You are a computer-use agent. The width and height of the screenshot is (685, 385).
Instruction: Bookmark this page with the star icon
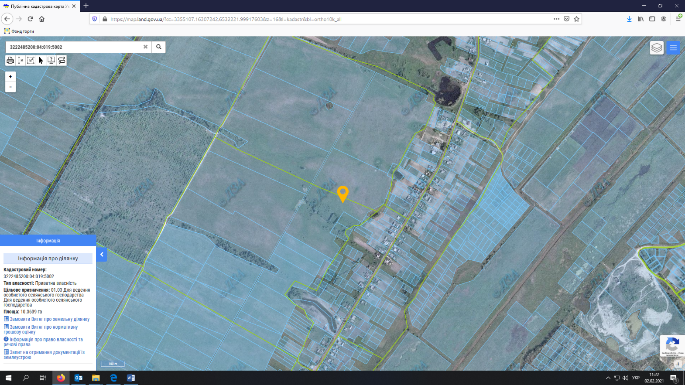tap(577, 19)
